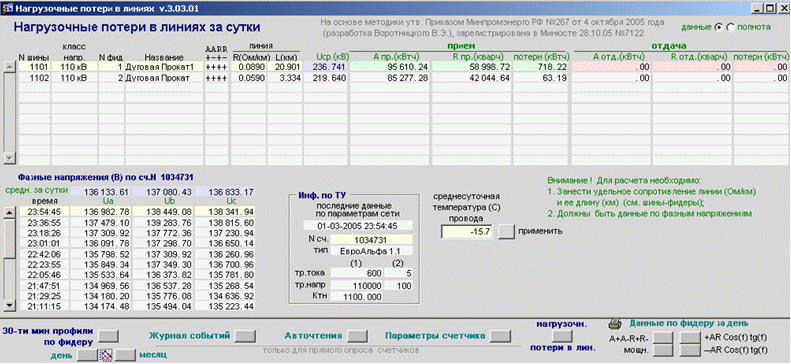The height and width of the screenshot is (364, 791).
Task: Click down arrow of the lines table scrollbar
Action: click(x=9, y=158)
